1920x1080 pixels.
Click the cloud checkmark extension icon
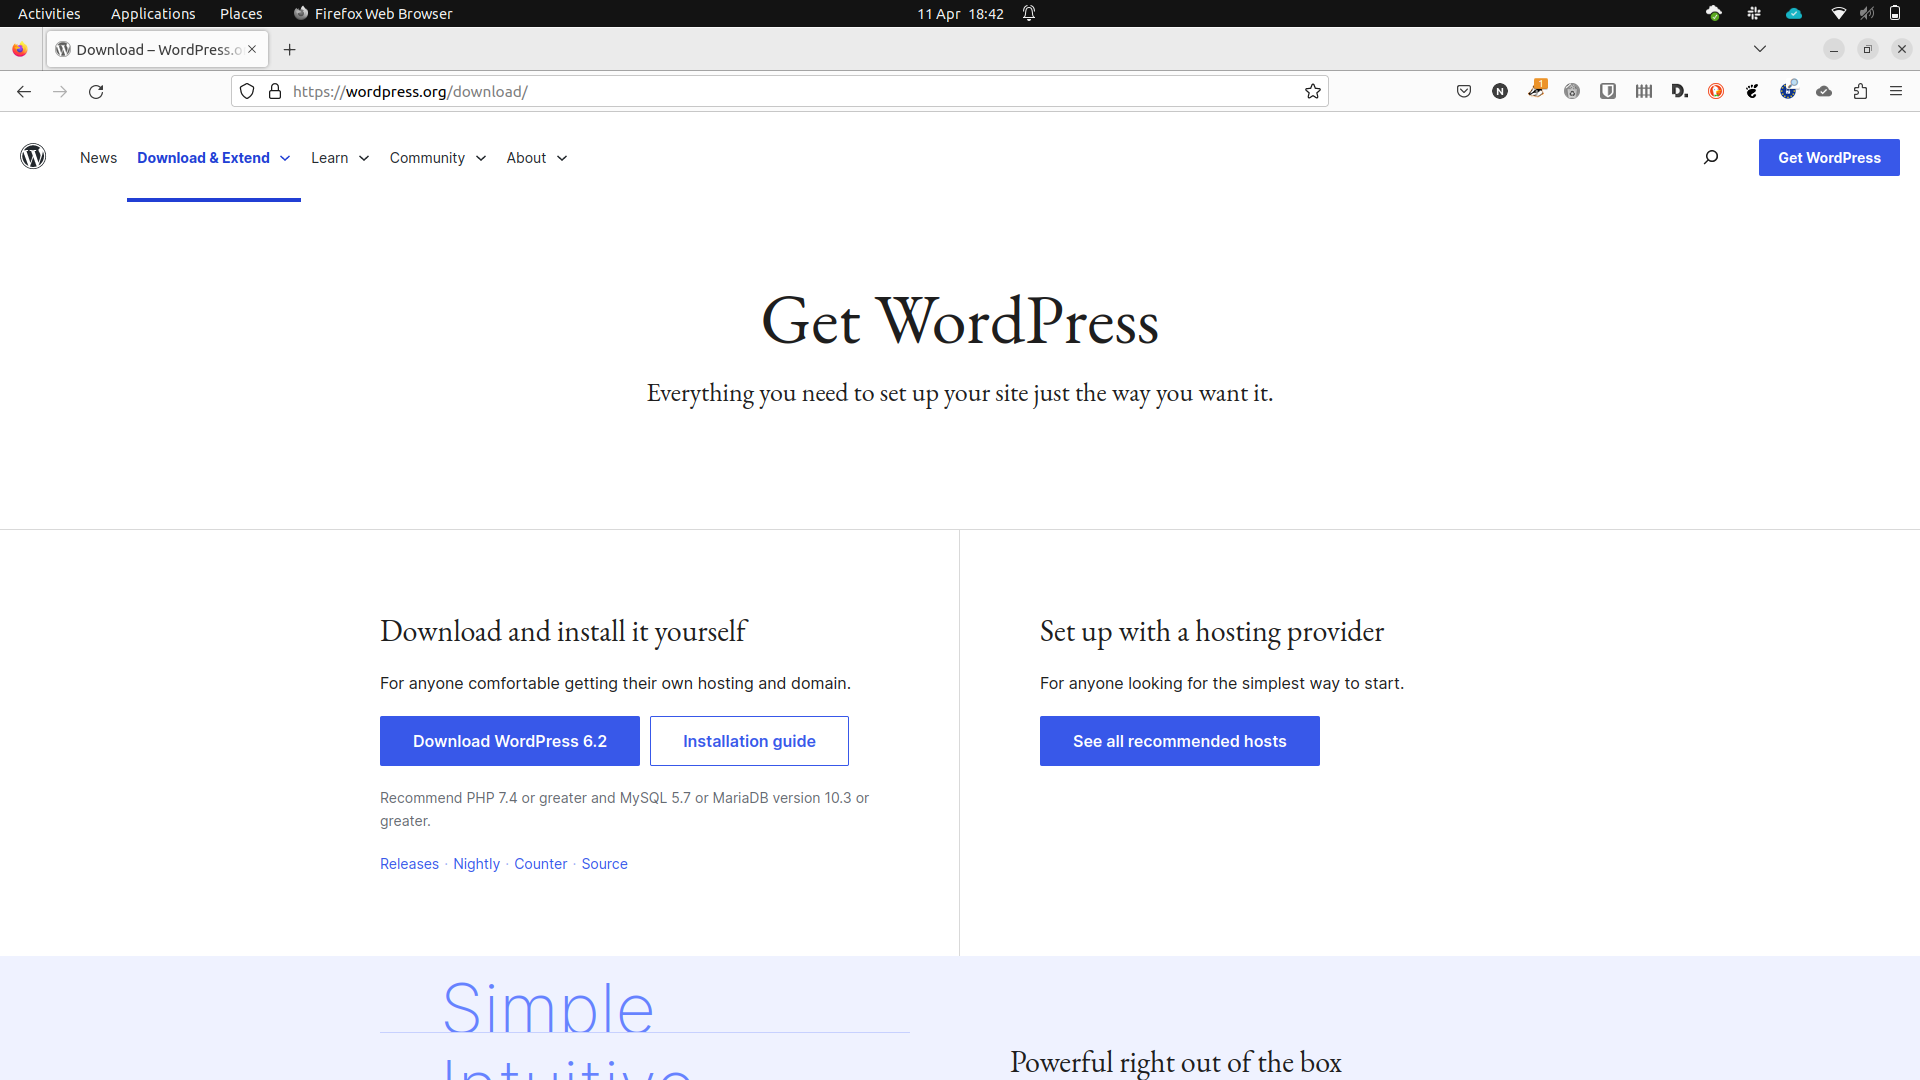[1824, 91]
